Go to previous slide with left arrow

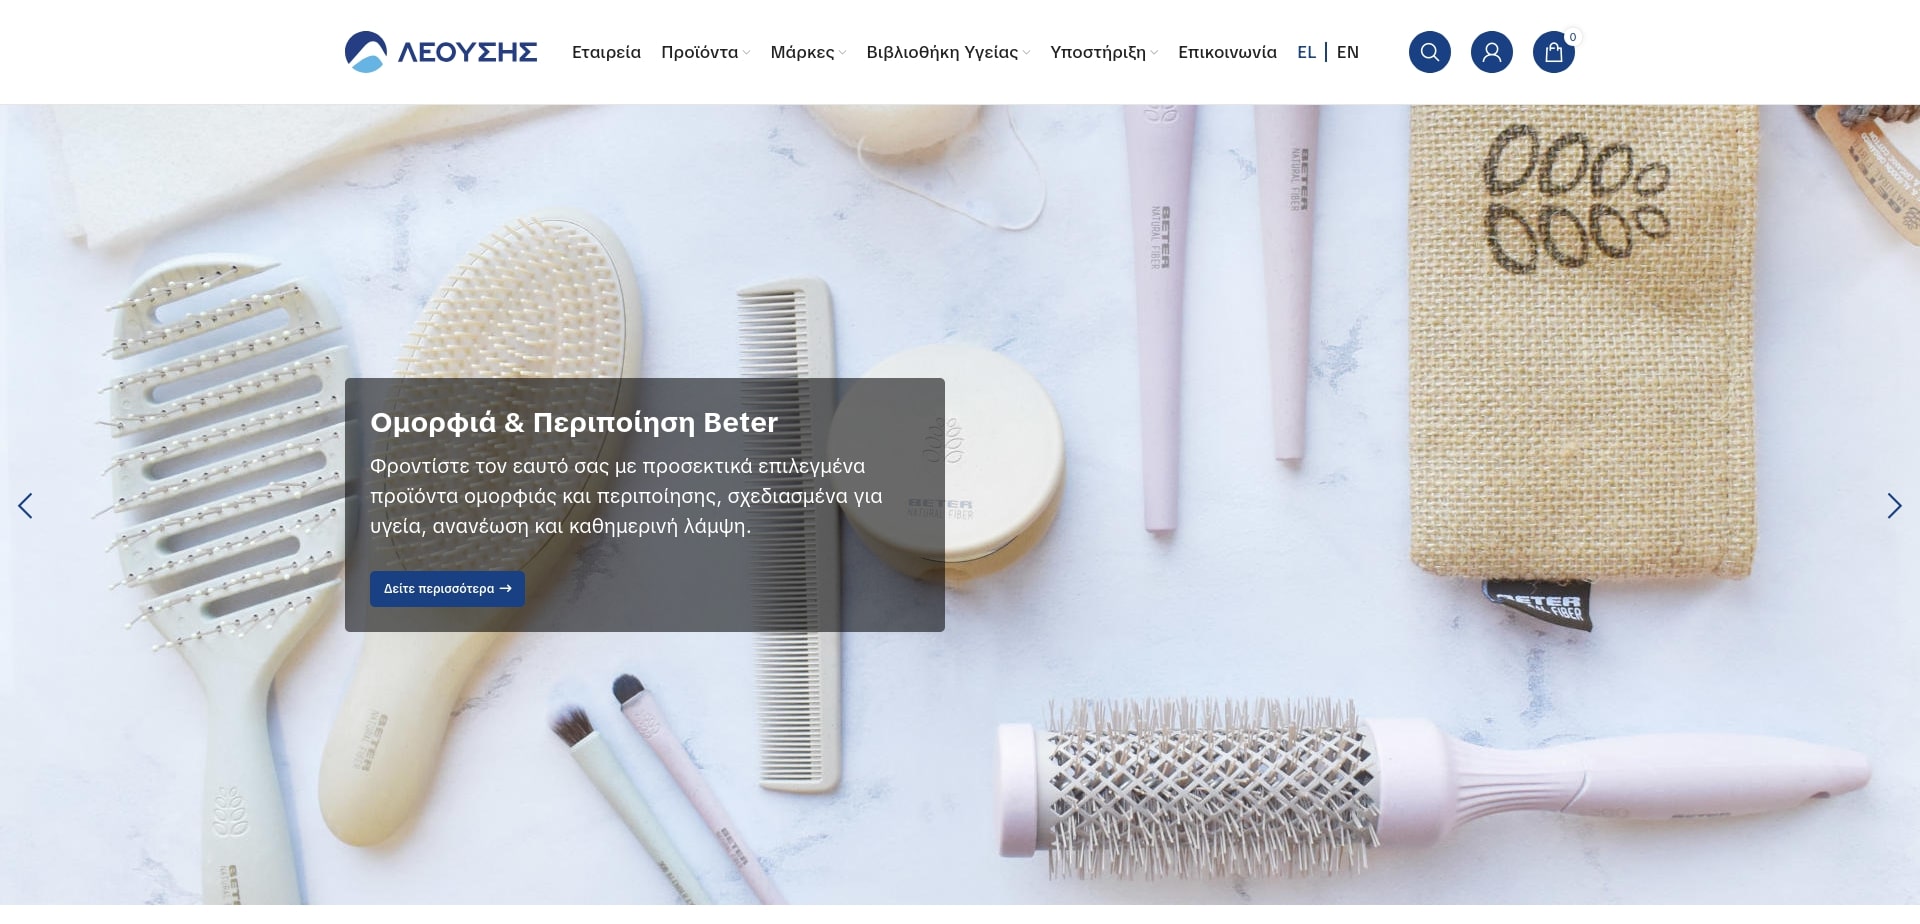click(26, 506)
